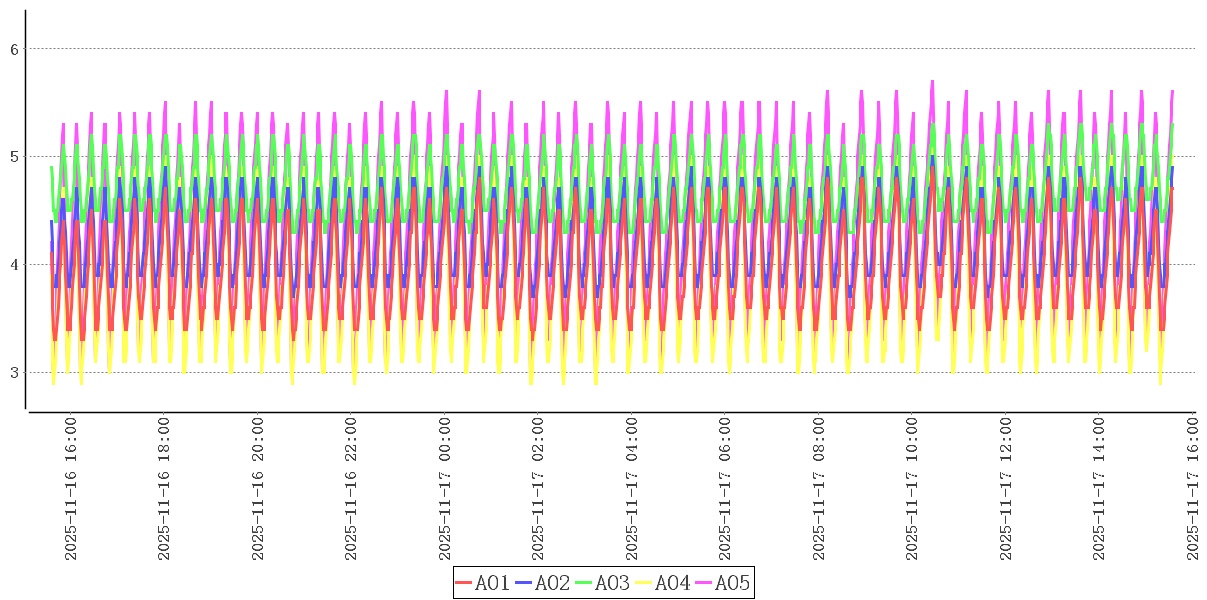Toggle the A01 series legend label
The image size is (1207, 600).
click(x=492, y=583)
